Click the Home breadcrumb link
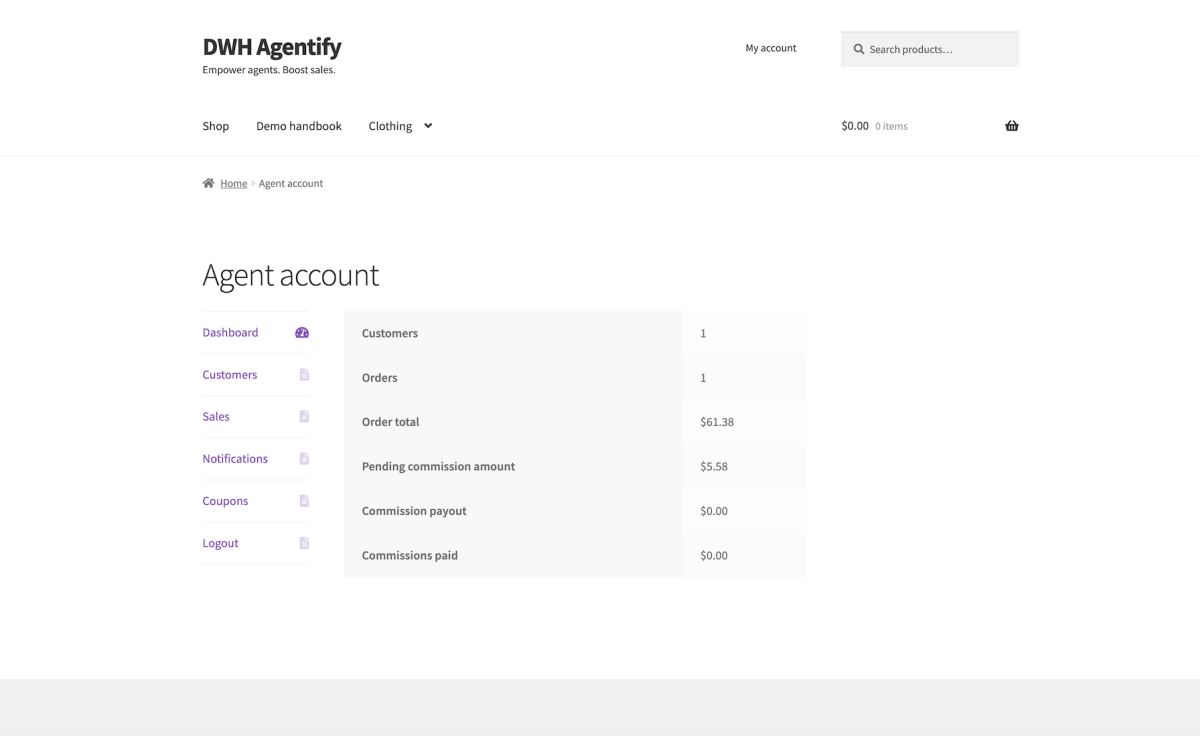 234,184
